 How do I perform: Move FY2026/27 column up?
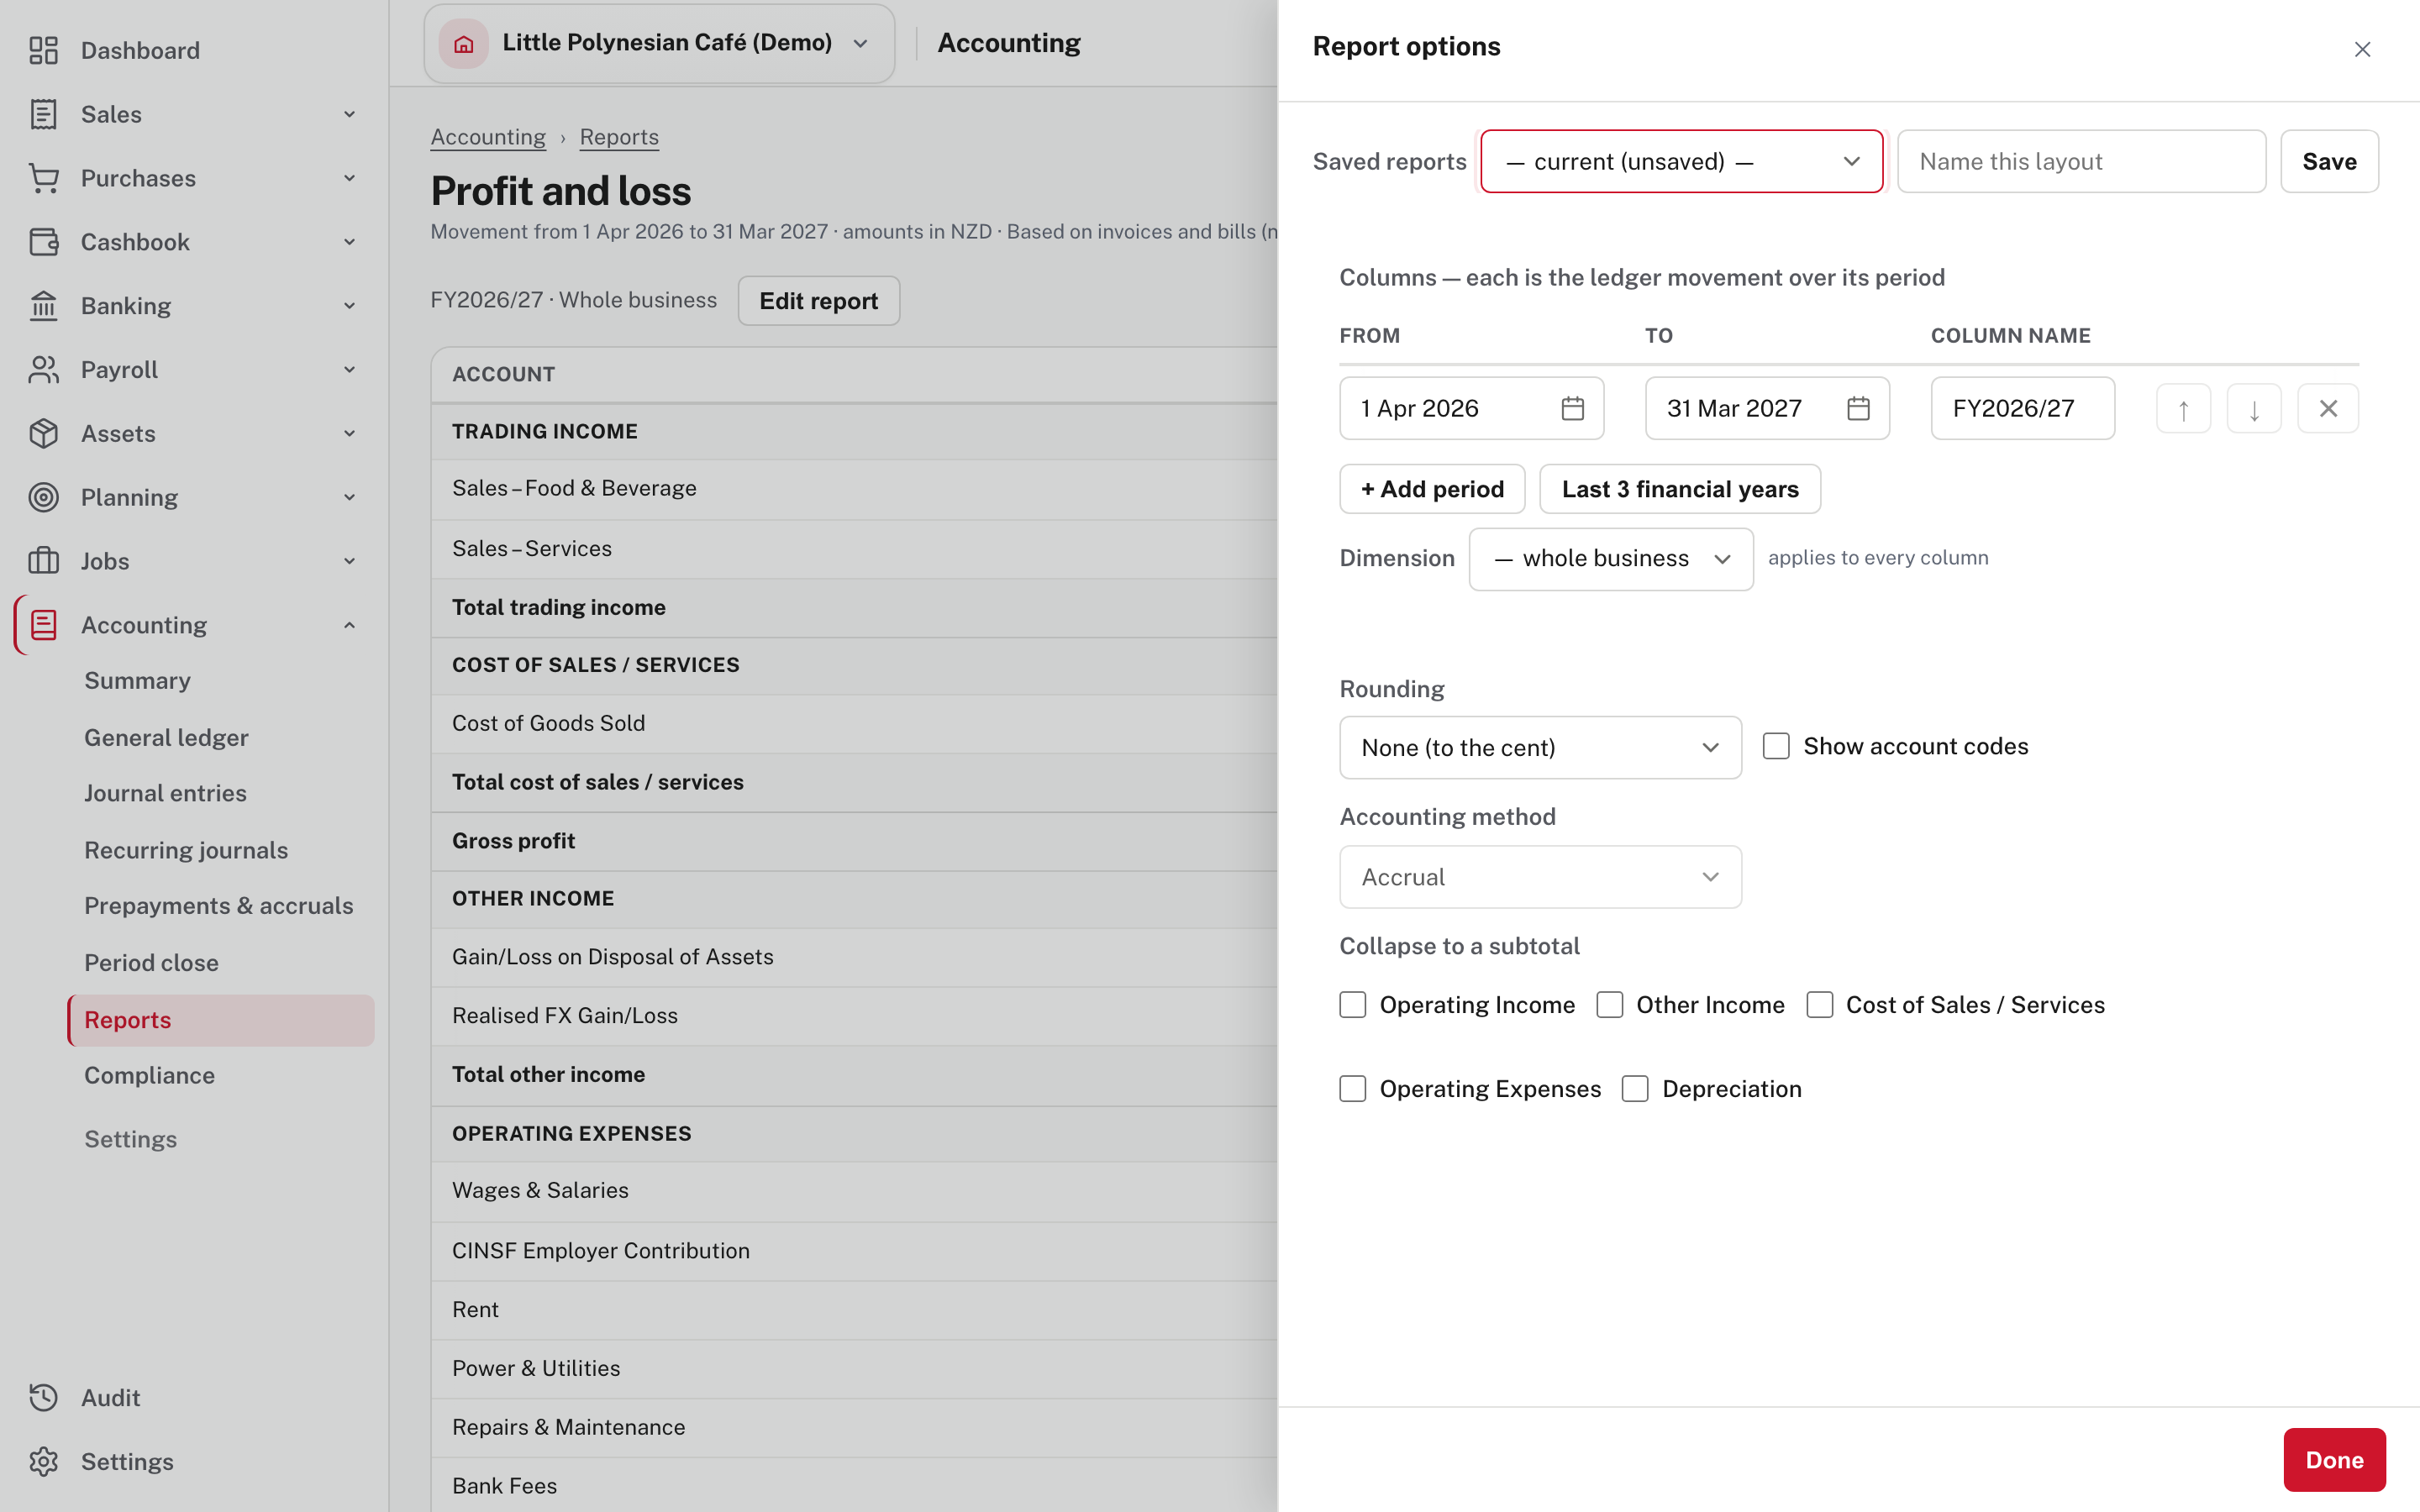(2183, 409)
